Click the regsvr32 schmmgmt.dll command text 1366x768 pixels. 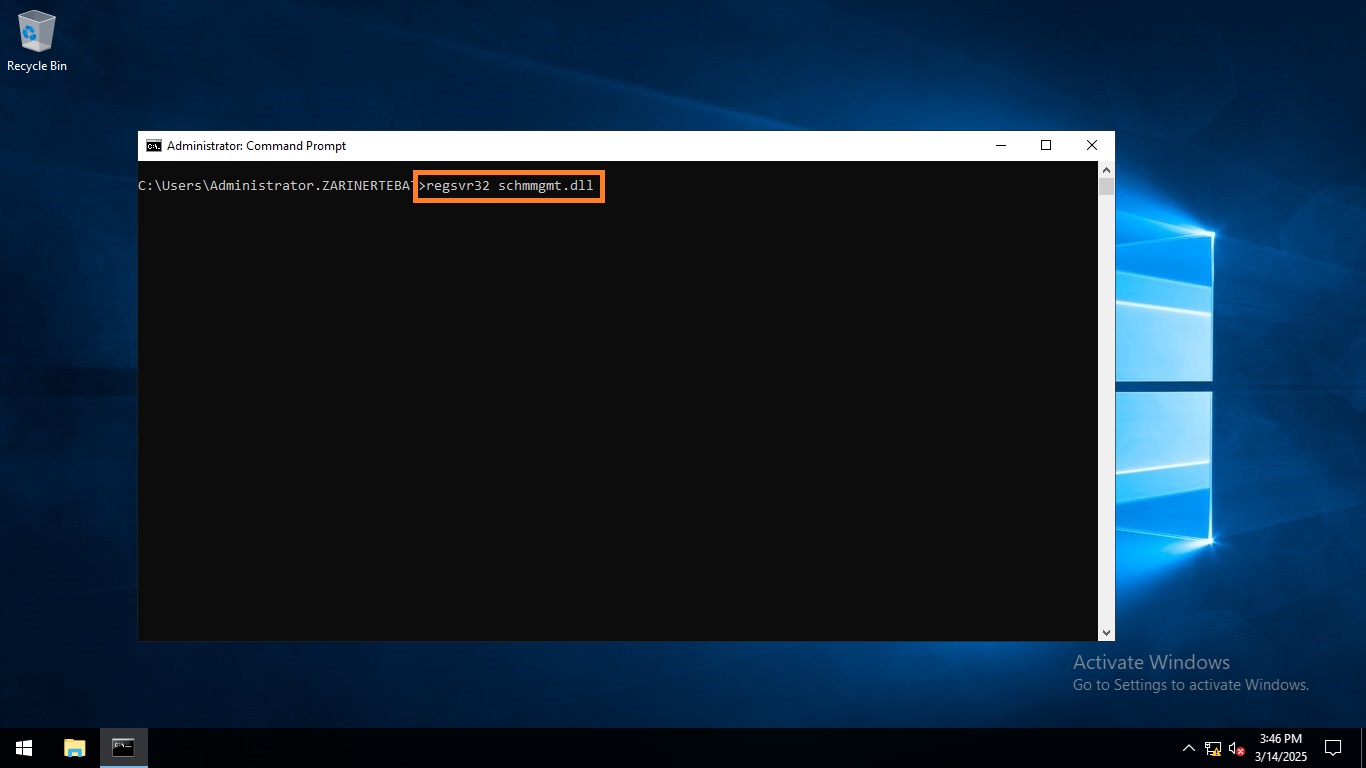pyautogui.click(x=510, y=186)
